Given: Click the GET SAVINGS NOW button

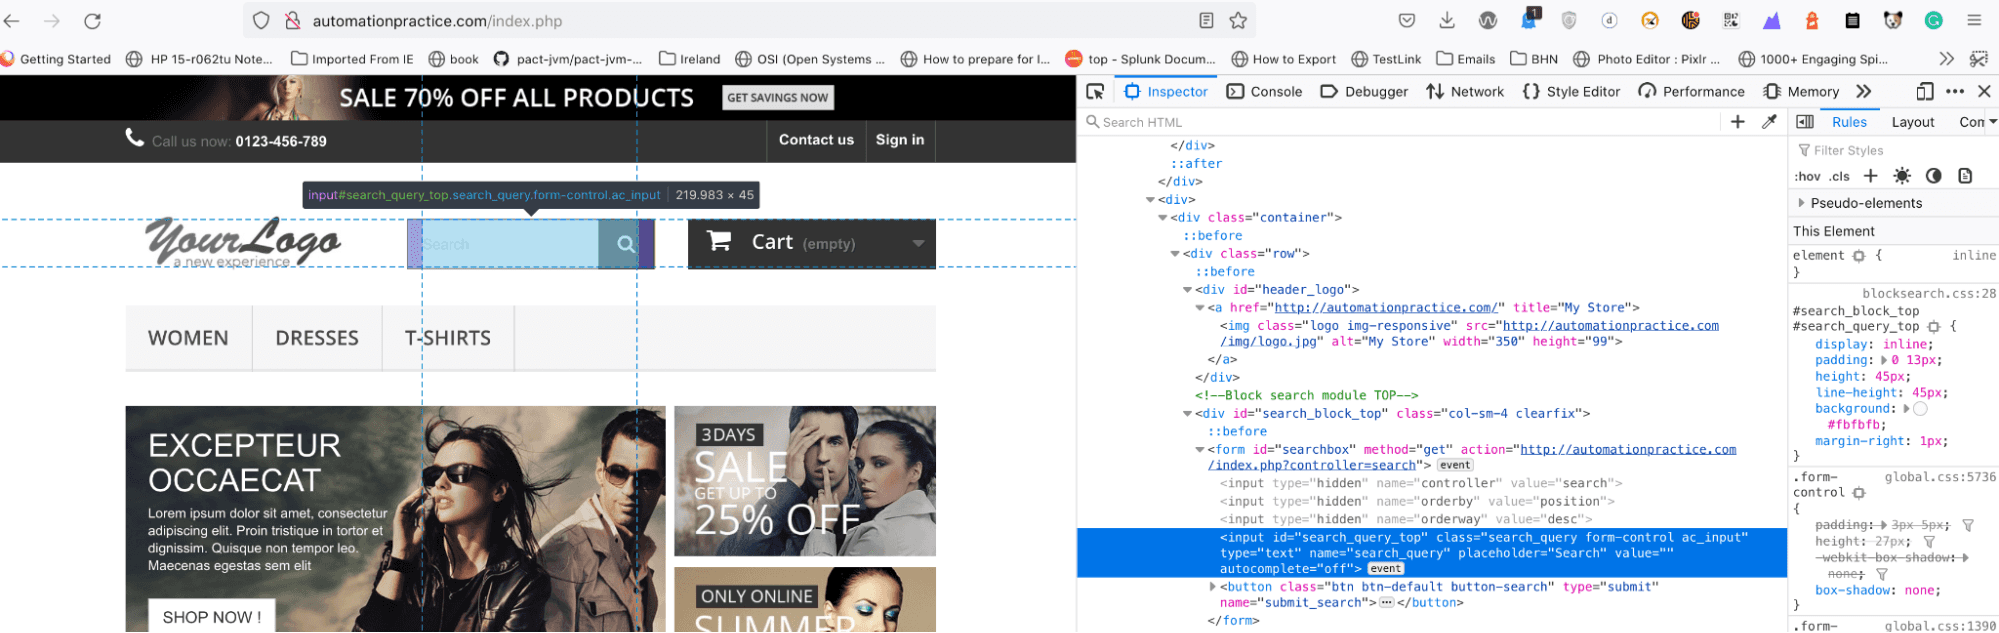Looking at the screenshot, I should click(777, 98).
